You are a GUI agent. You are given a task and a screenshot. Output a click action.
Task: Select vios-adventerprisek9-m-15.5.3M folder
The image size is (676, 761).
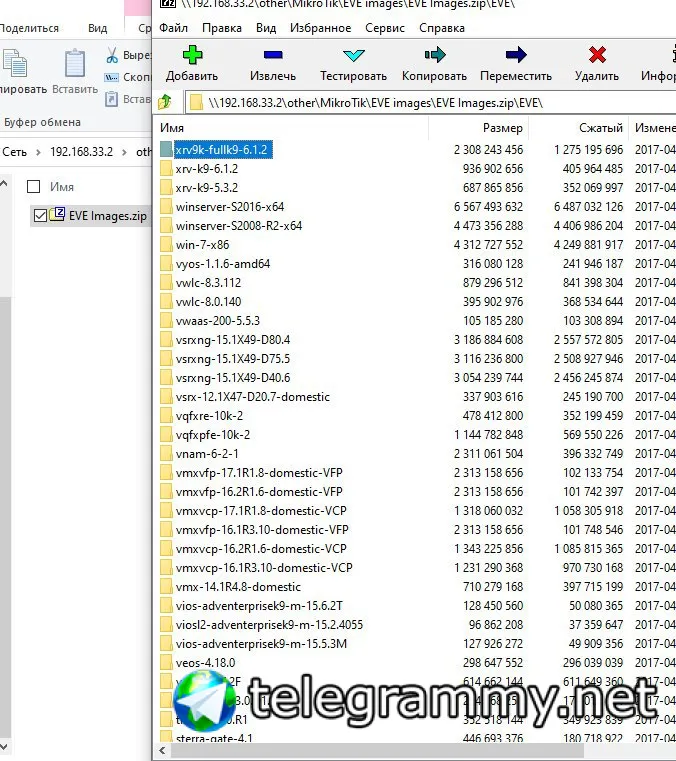pos(261,644)
